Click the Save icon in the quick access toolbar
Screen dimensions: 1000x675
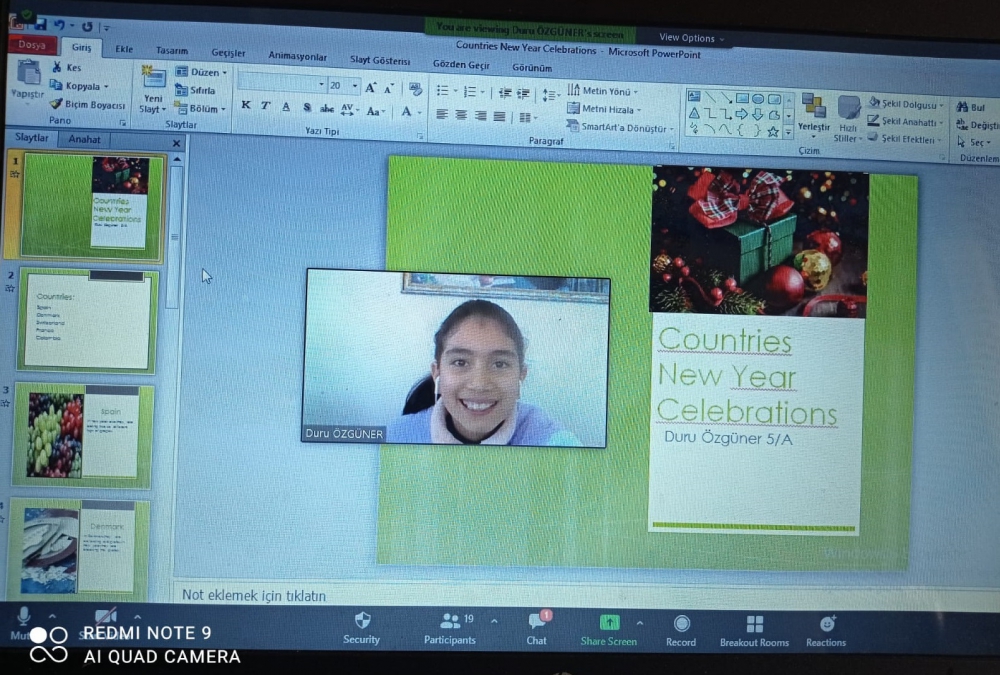coord(40,24)
